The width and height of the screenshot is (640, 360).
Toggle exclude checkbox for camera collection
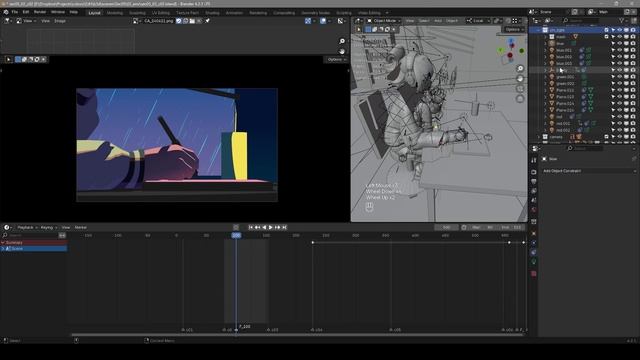click(x=607, y=137)
